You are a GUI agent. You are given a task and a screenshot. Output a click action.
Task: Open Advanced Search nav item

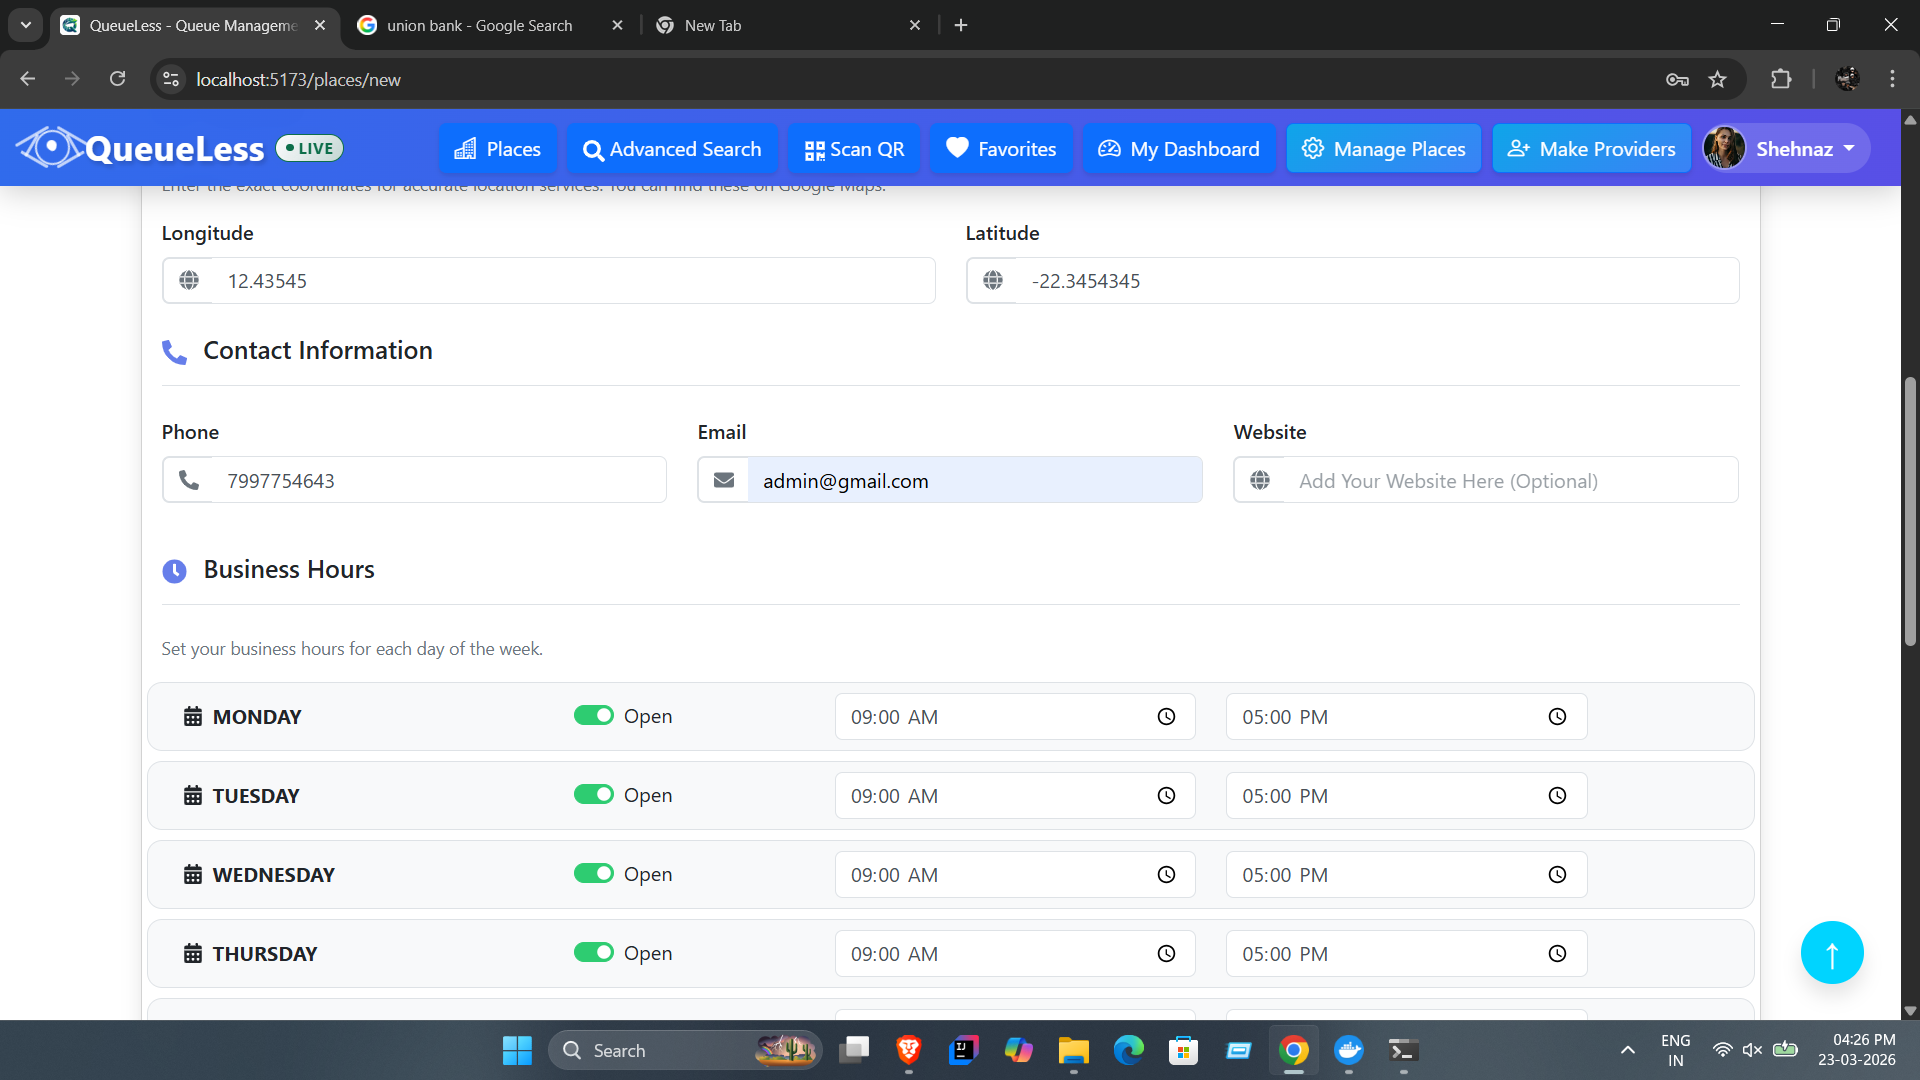point(672,149)
